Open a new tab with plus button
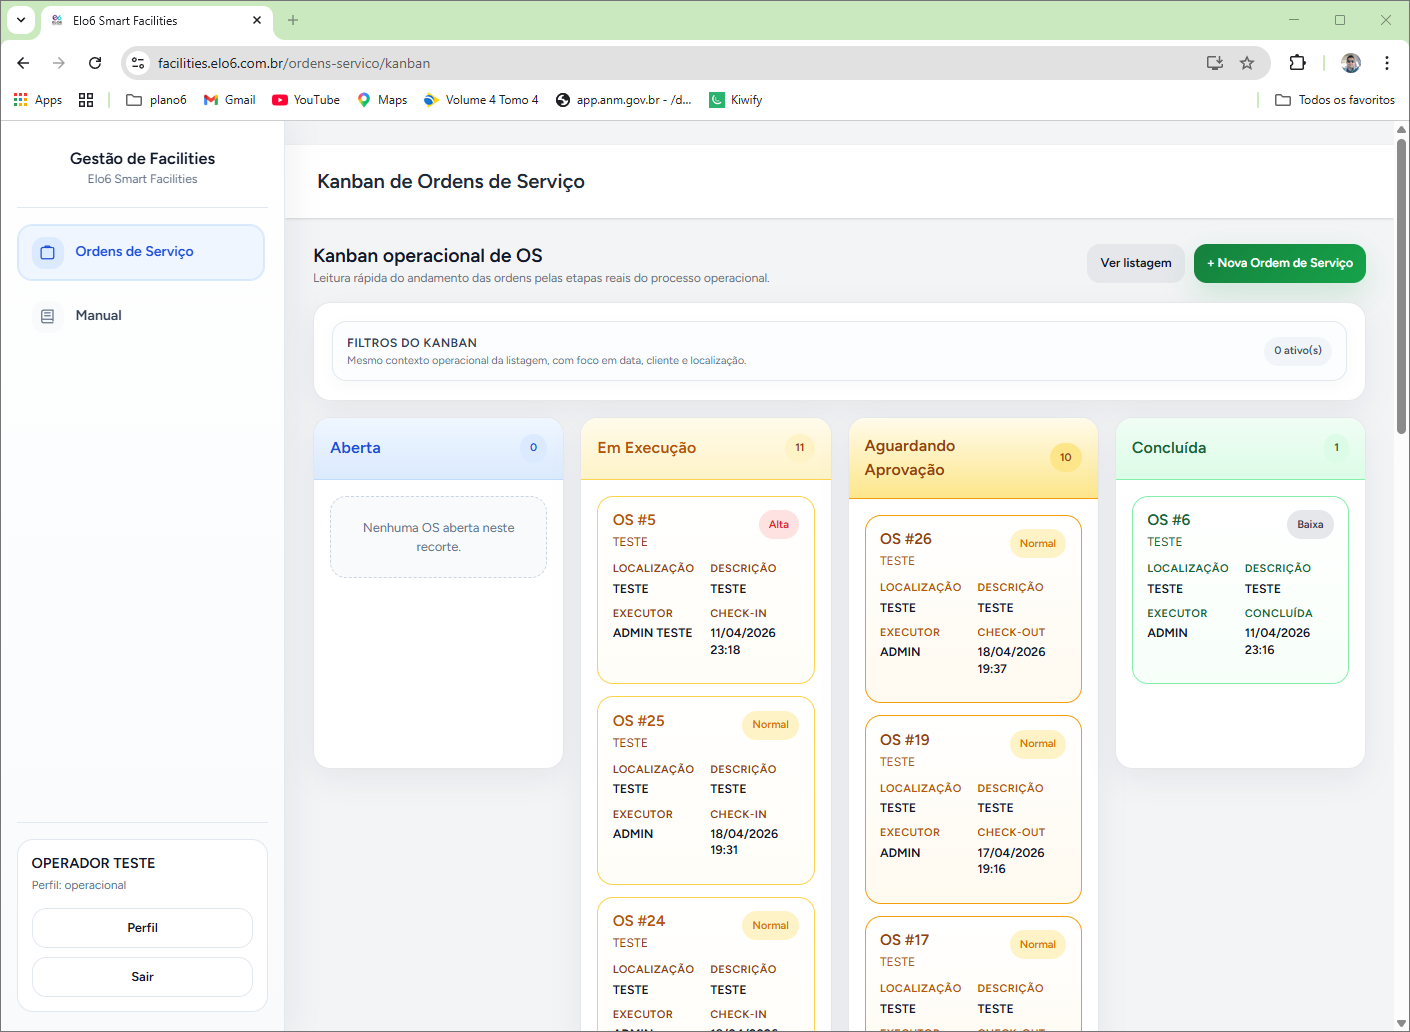Viewport: 1410px width, 1032px height. point(293,20)
